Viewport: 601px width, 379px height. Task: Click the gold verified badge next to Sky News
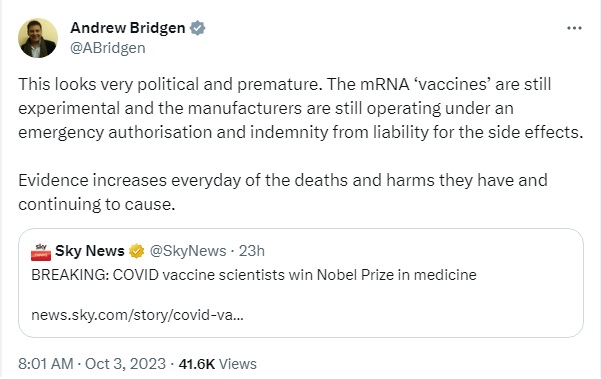click(x=136, y=251)
